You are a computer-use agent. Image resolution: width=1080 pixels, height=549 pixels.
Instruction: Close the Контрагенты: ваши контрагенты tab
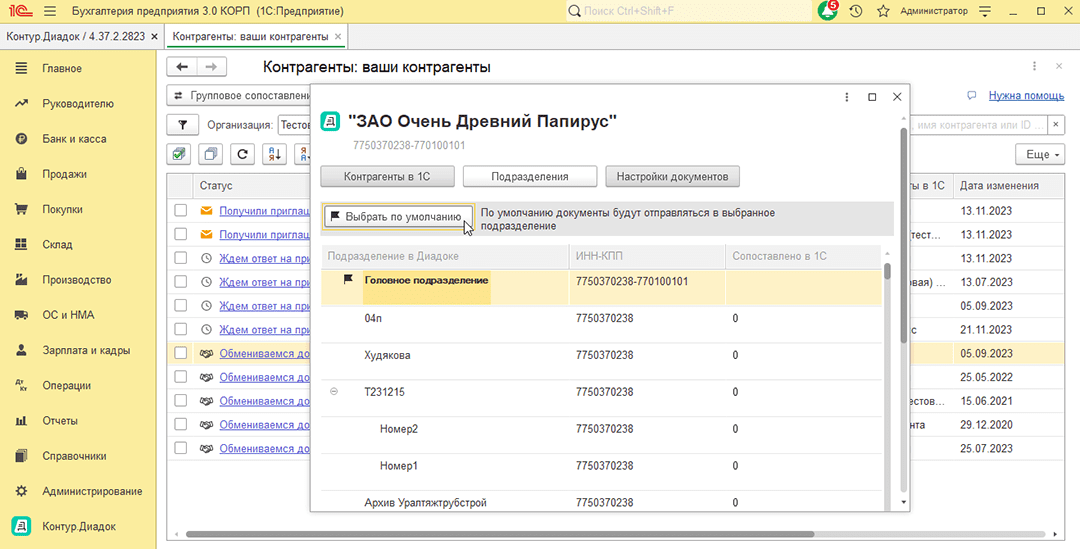point(338,37)
